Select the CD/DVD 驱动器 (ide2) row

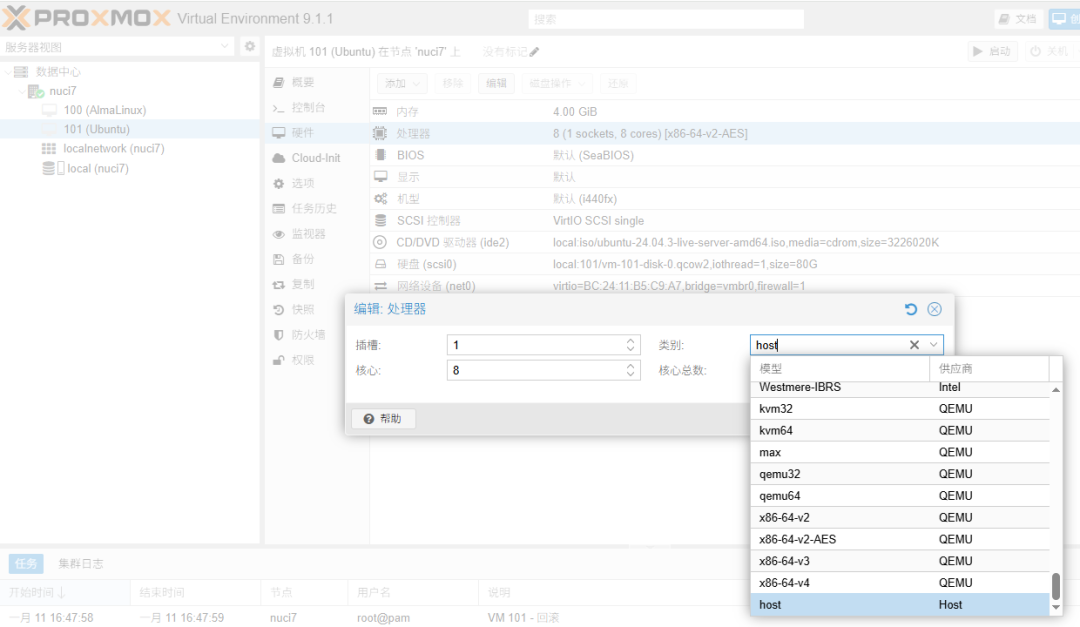pos(725,243)
